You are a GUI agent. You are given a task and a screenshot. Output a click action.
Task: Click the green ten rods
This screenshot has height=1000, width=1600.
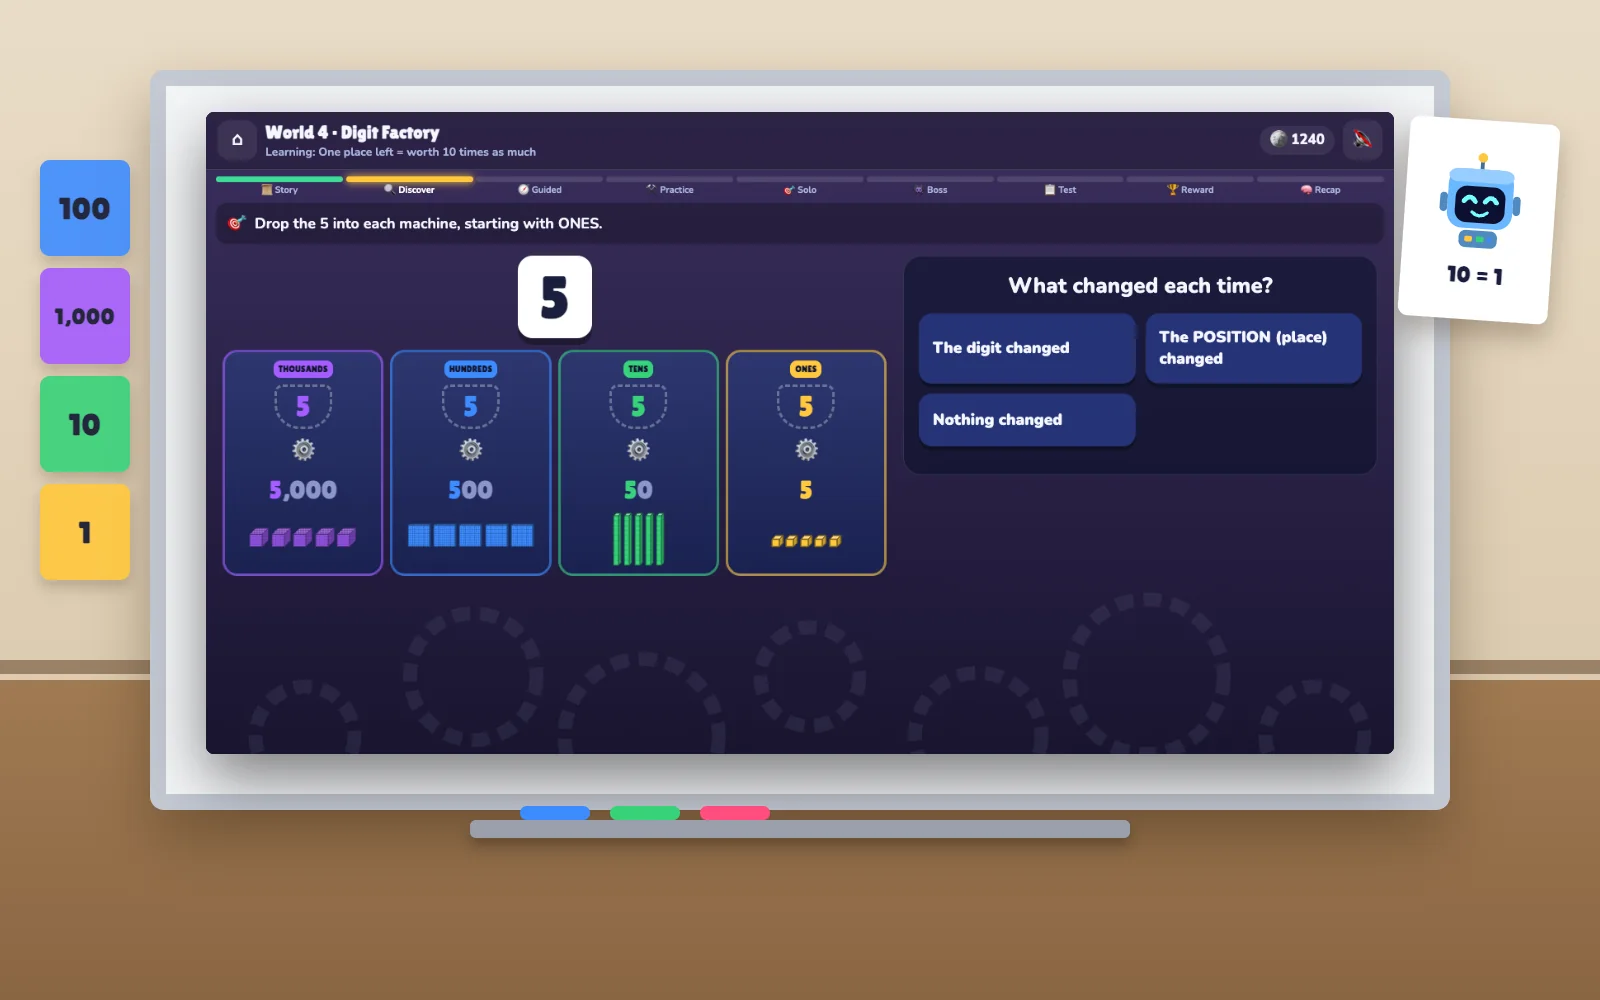(638, 539)
